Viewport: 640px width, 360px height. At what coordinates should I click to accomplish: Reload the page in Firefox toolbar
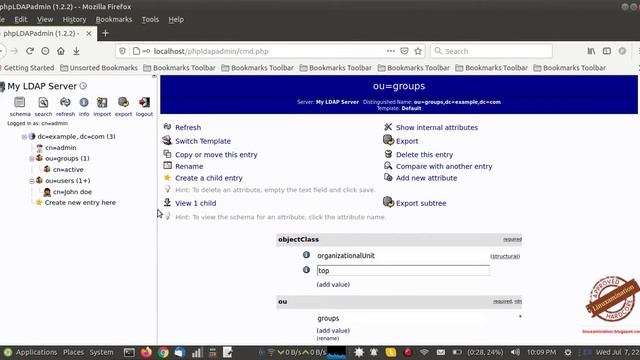(30, 51)
